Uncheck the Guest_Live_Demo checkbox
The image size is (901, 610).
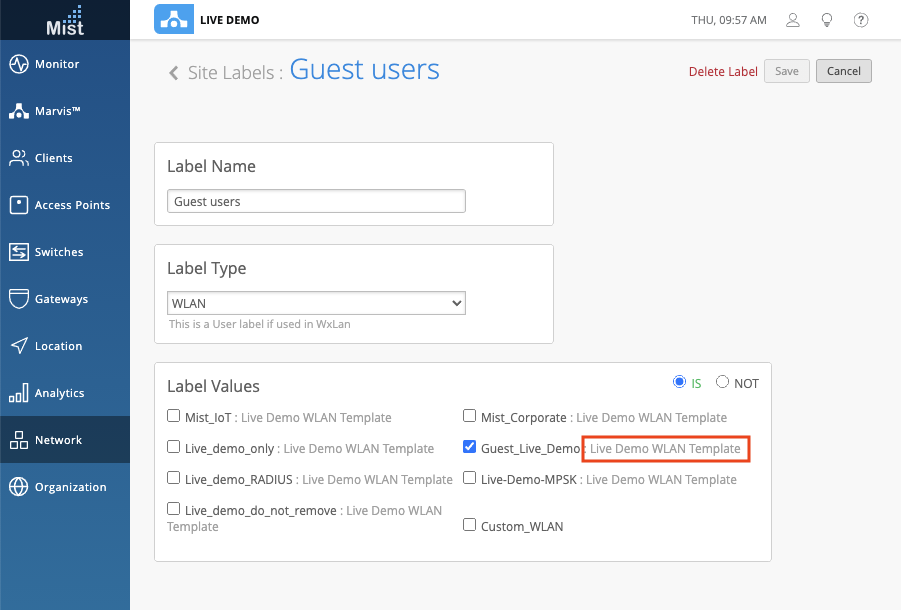[x=470, y=448]
